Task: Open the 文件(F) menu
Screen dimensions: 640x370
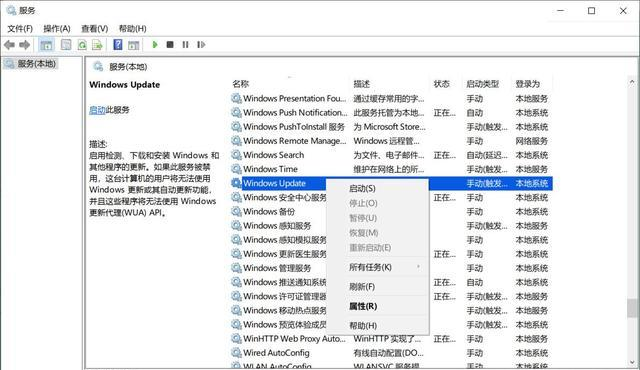Action: coord(20,29)
